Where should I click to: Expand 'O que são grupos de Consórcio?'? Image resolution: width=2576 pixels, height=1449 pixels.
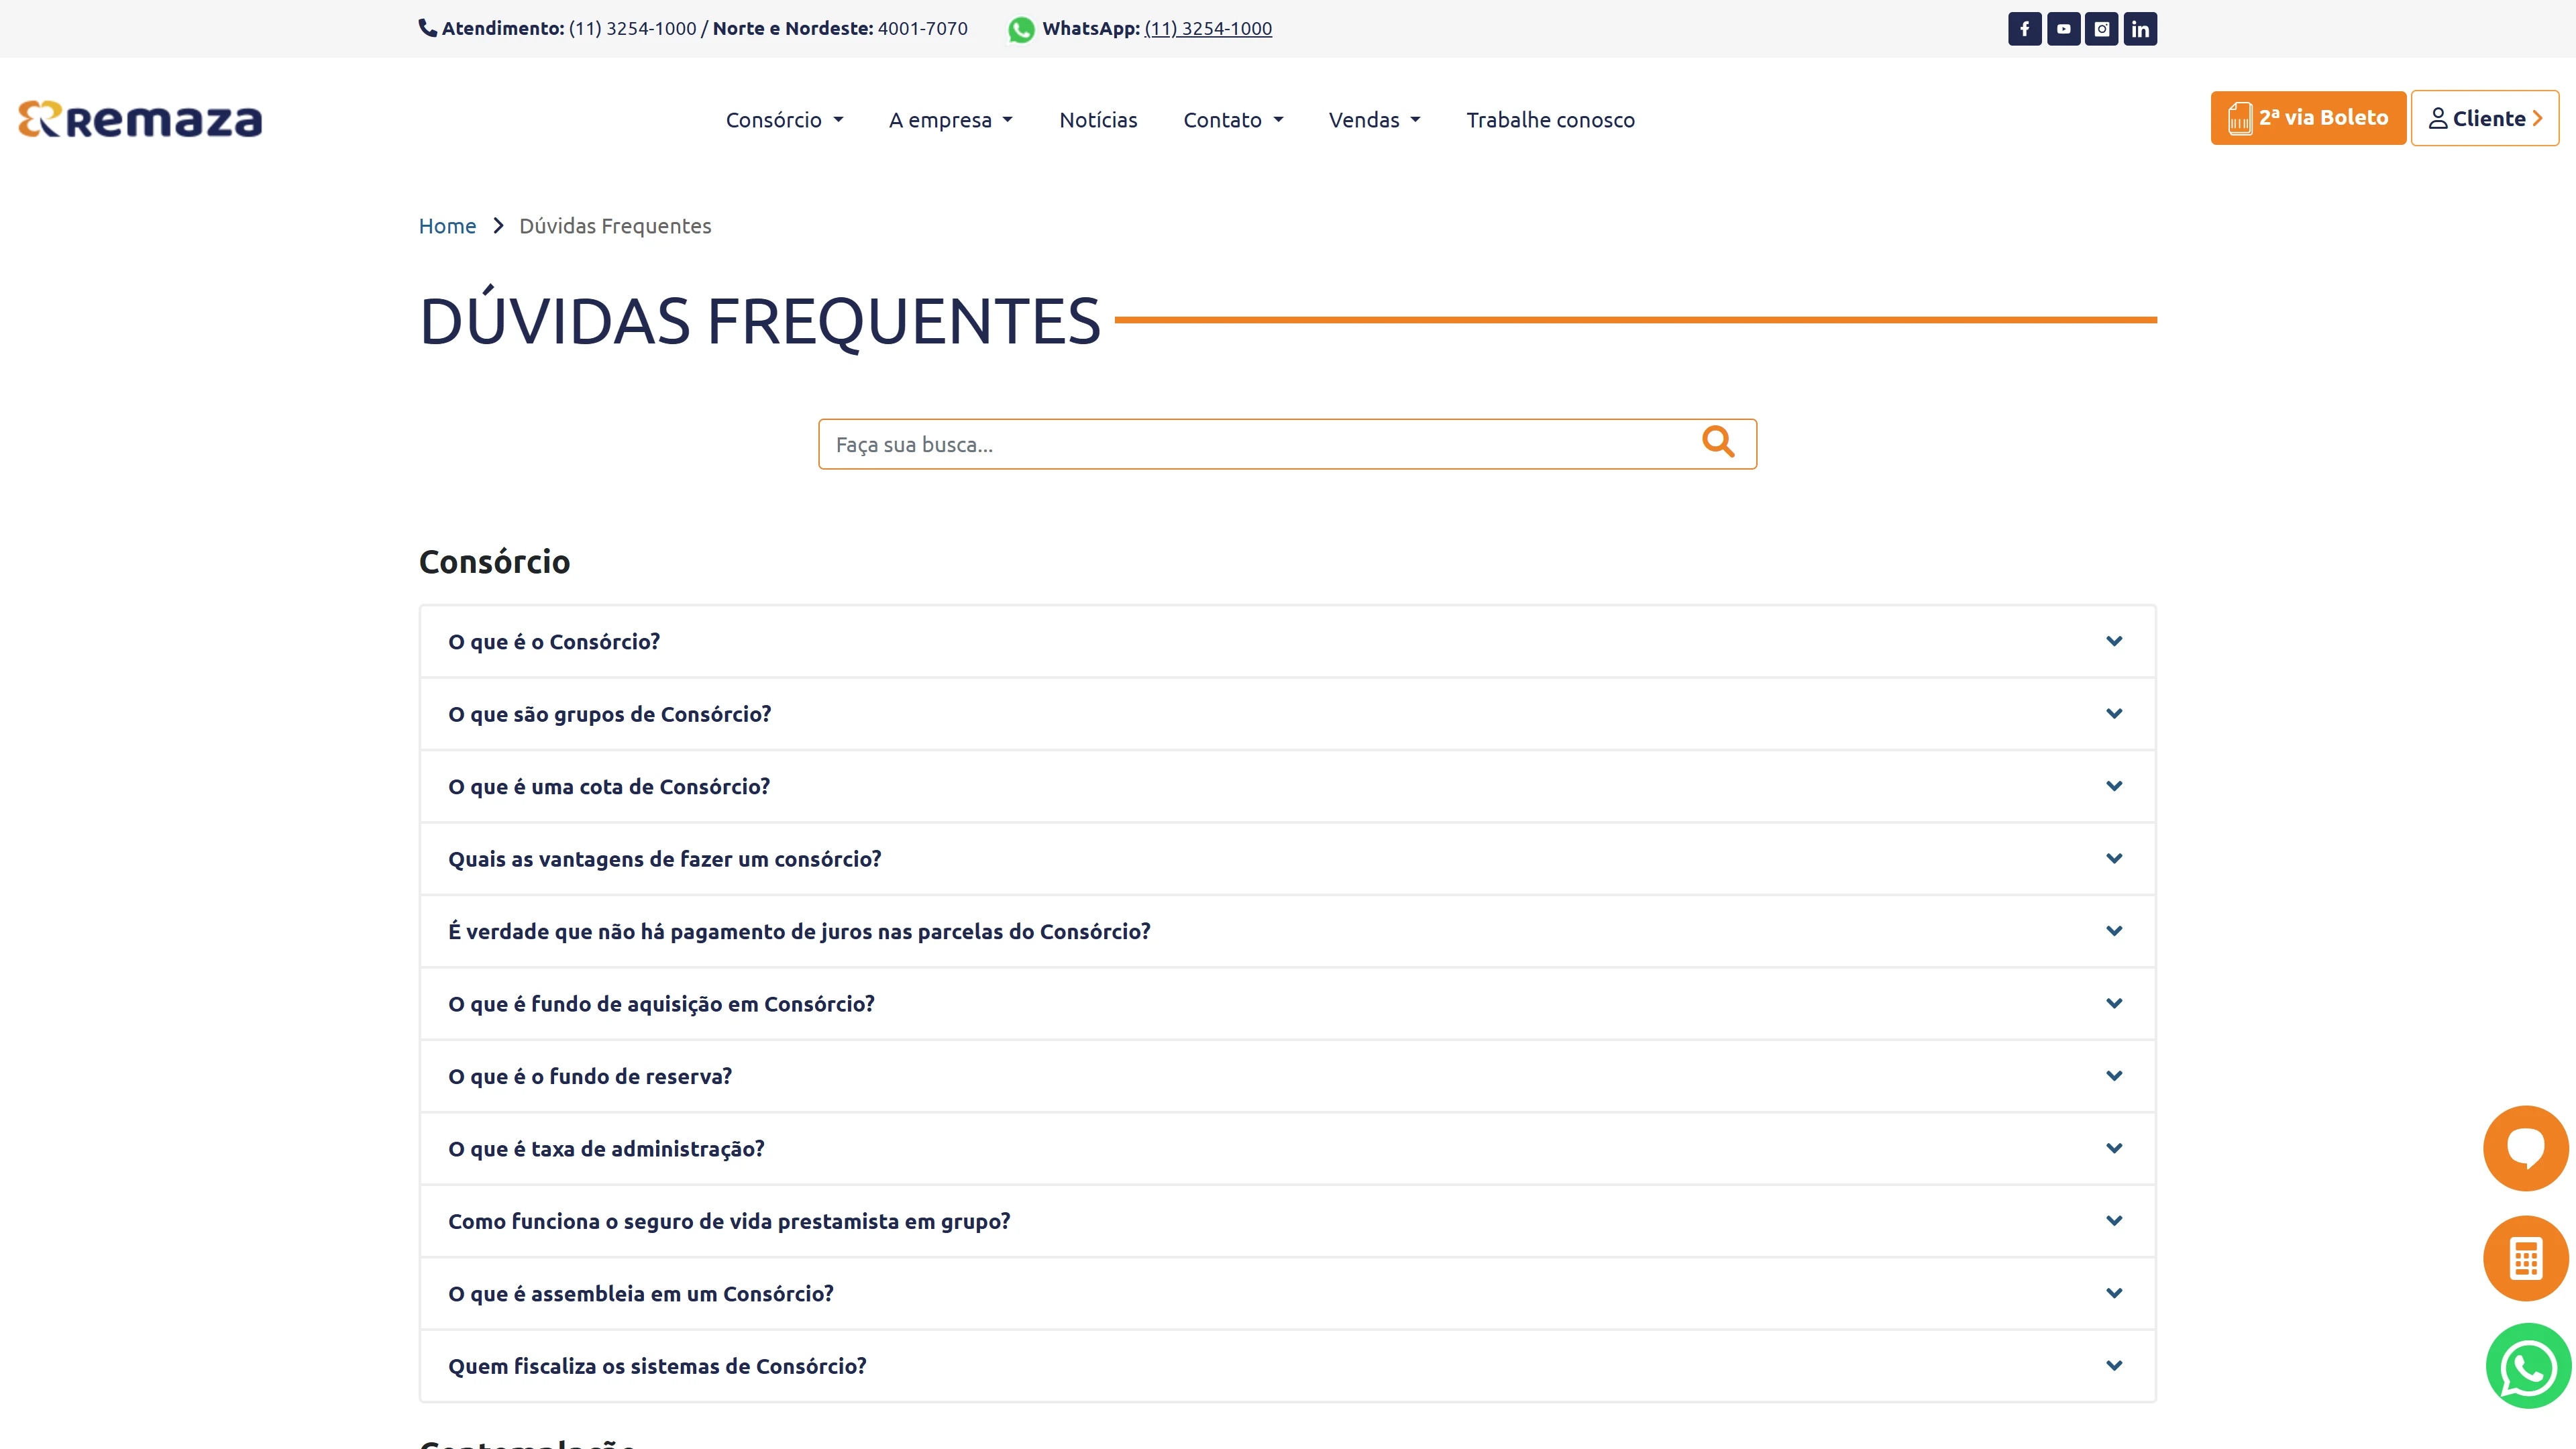(1287, 714)
